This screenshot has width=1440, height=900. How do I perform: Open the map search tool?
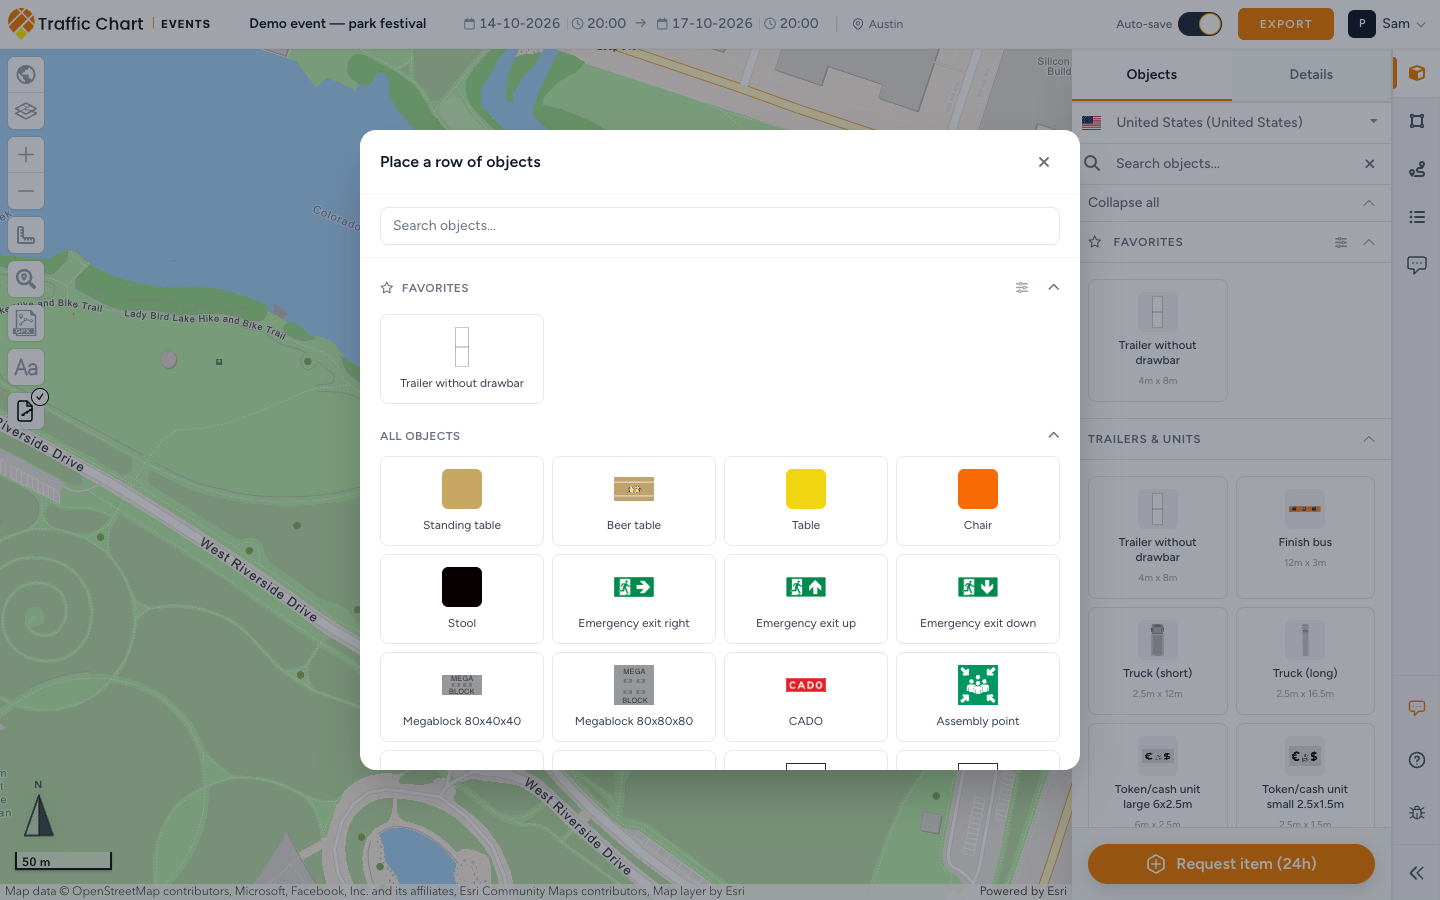(x=26, y=279)
